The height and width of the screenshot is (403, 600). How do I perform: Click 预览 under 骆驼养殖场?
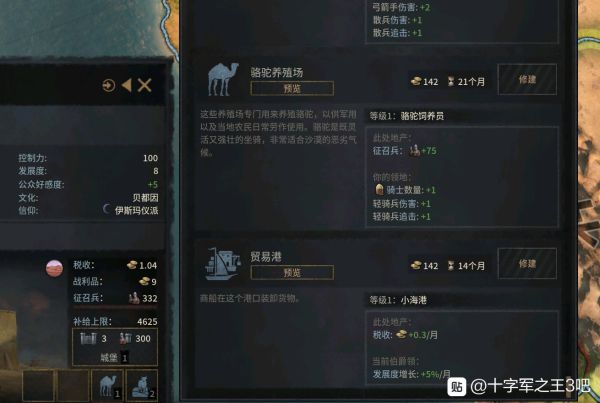(292, 88)
